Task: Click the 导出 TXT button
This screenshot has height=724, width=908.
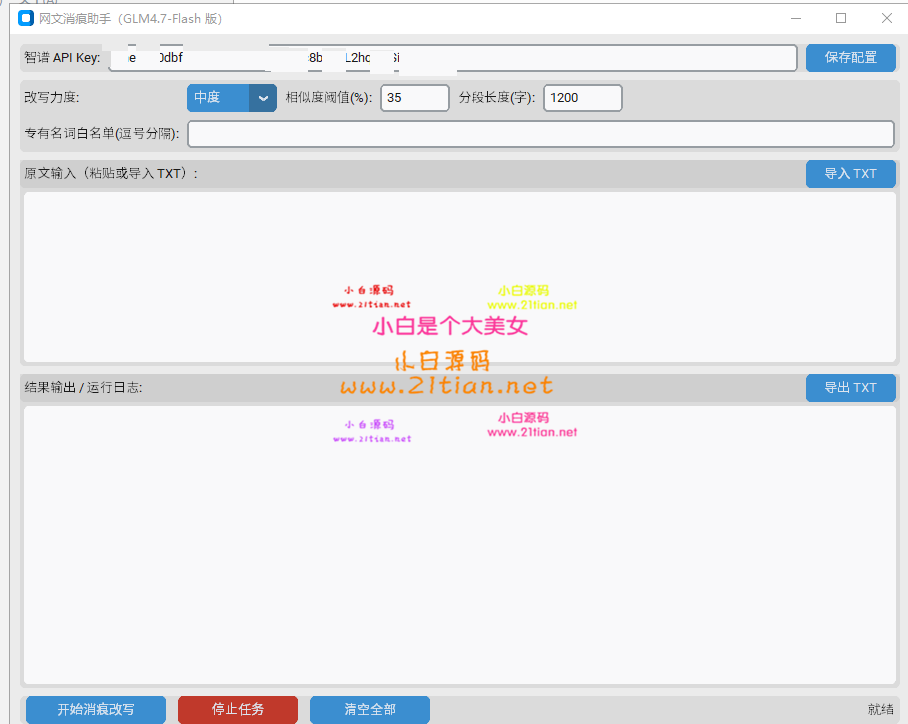Action: coord(850,388)
